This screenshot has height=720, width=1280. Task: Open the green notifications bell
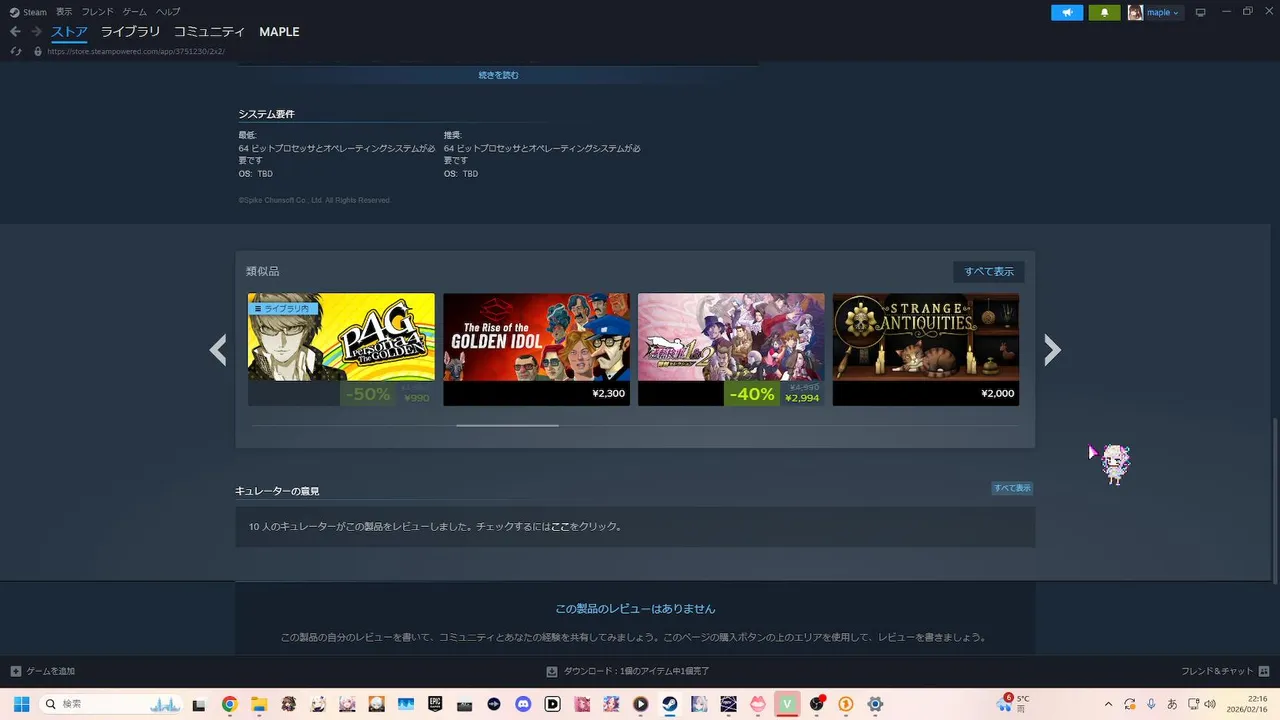click(x=1104, y=12)
